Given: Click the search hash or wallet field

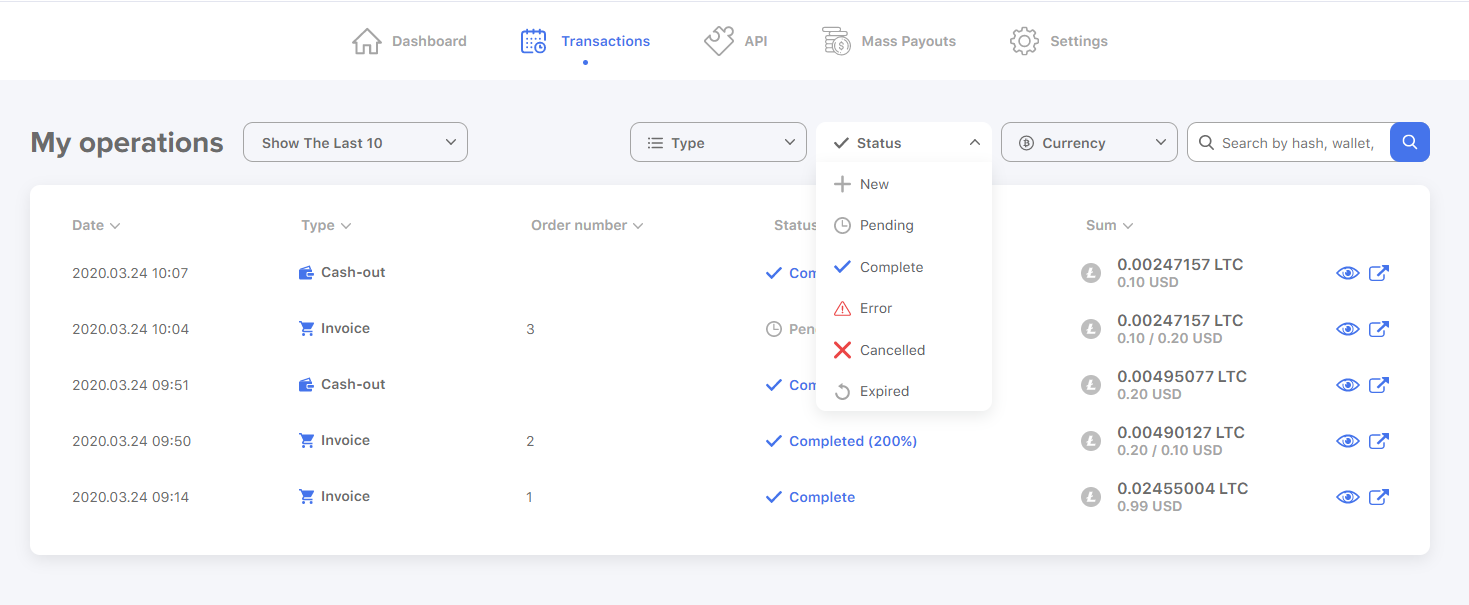Looking at the screenshot, I should coord(1289,142).
